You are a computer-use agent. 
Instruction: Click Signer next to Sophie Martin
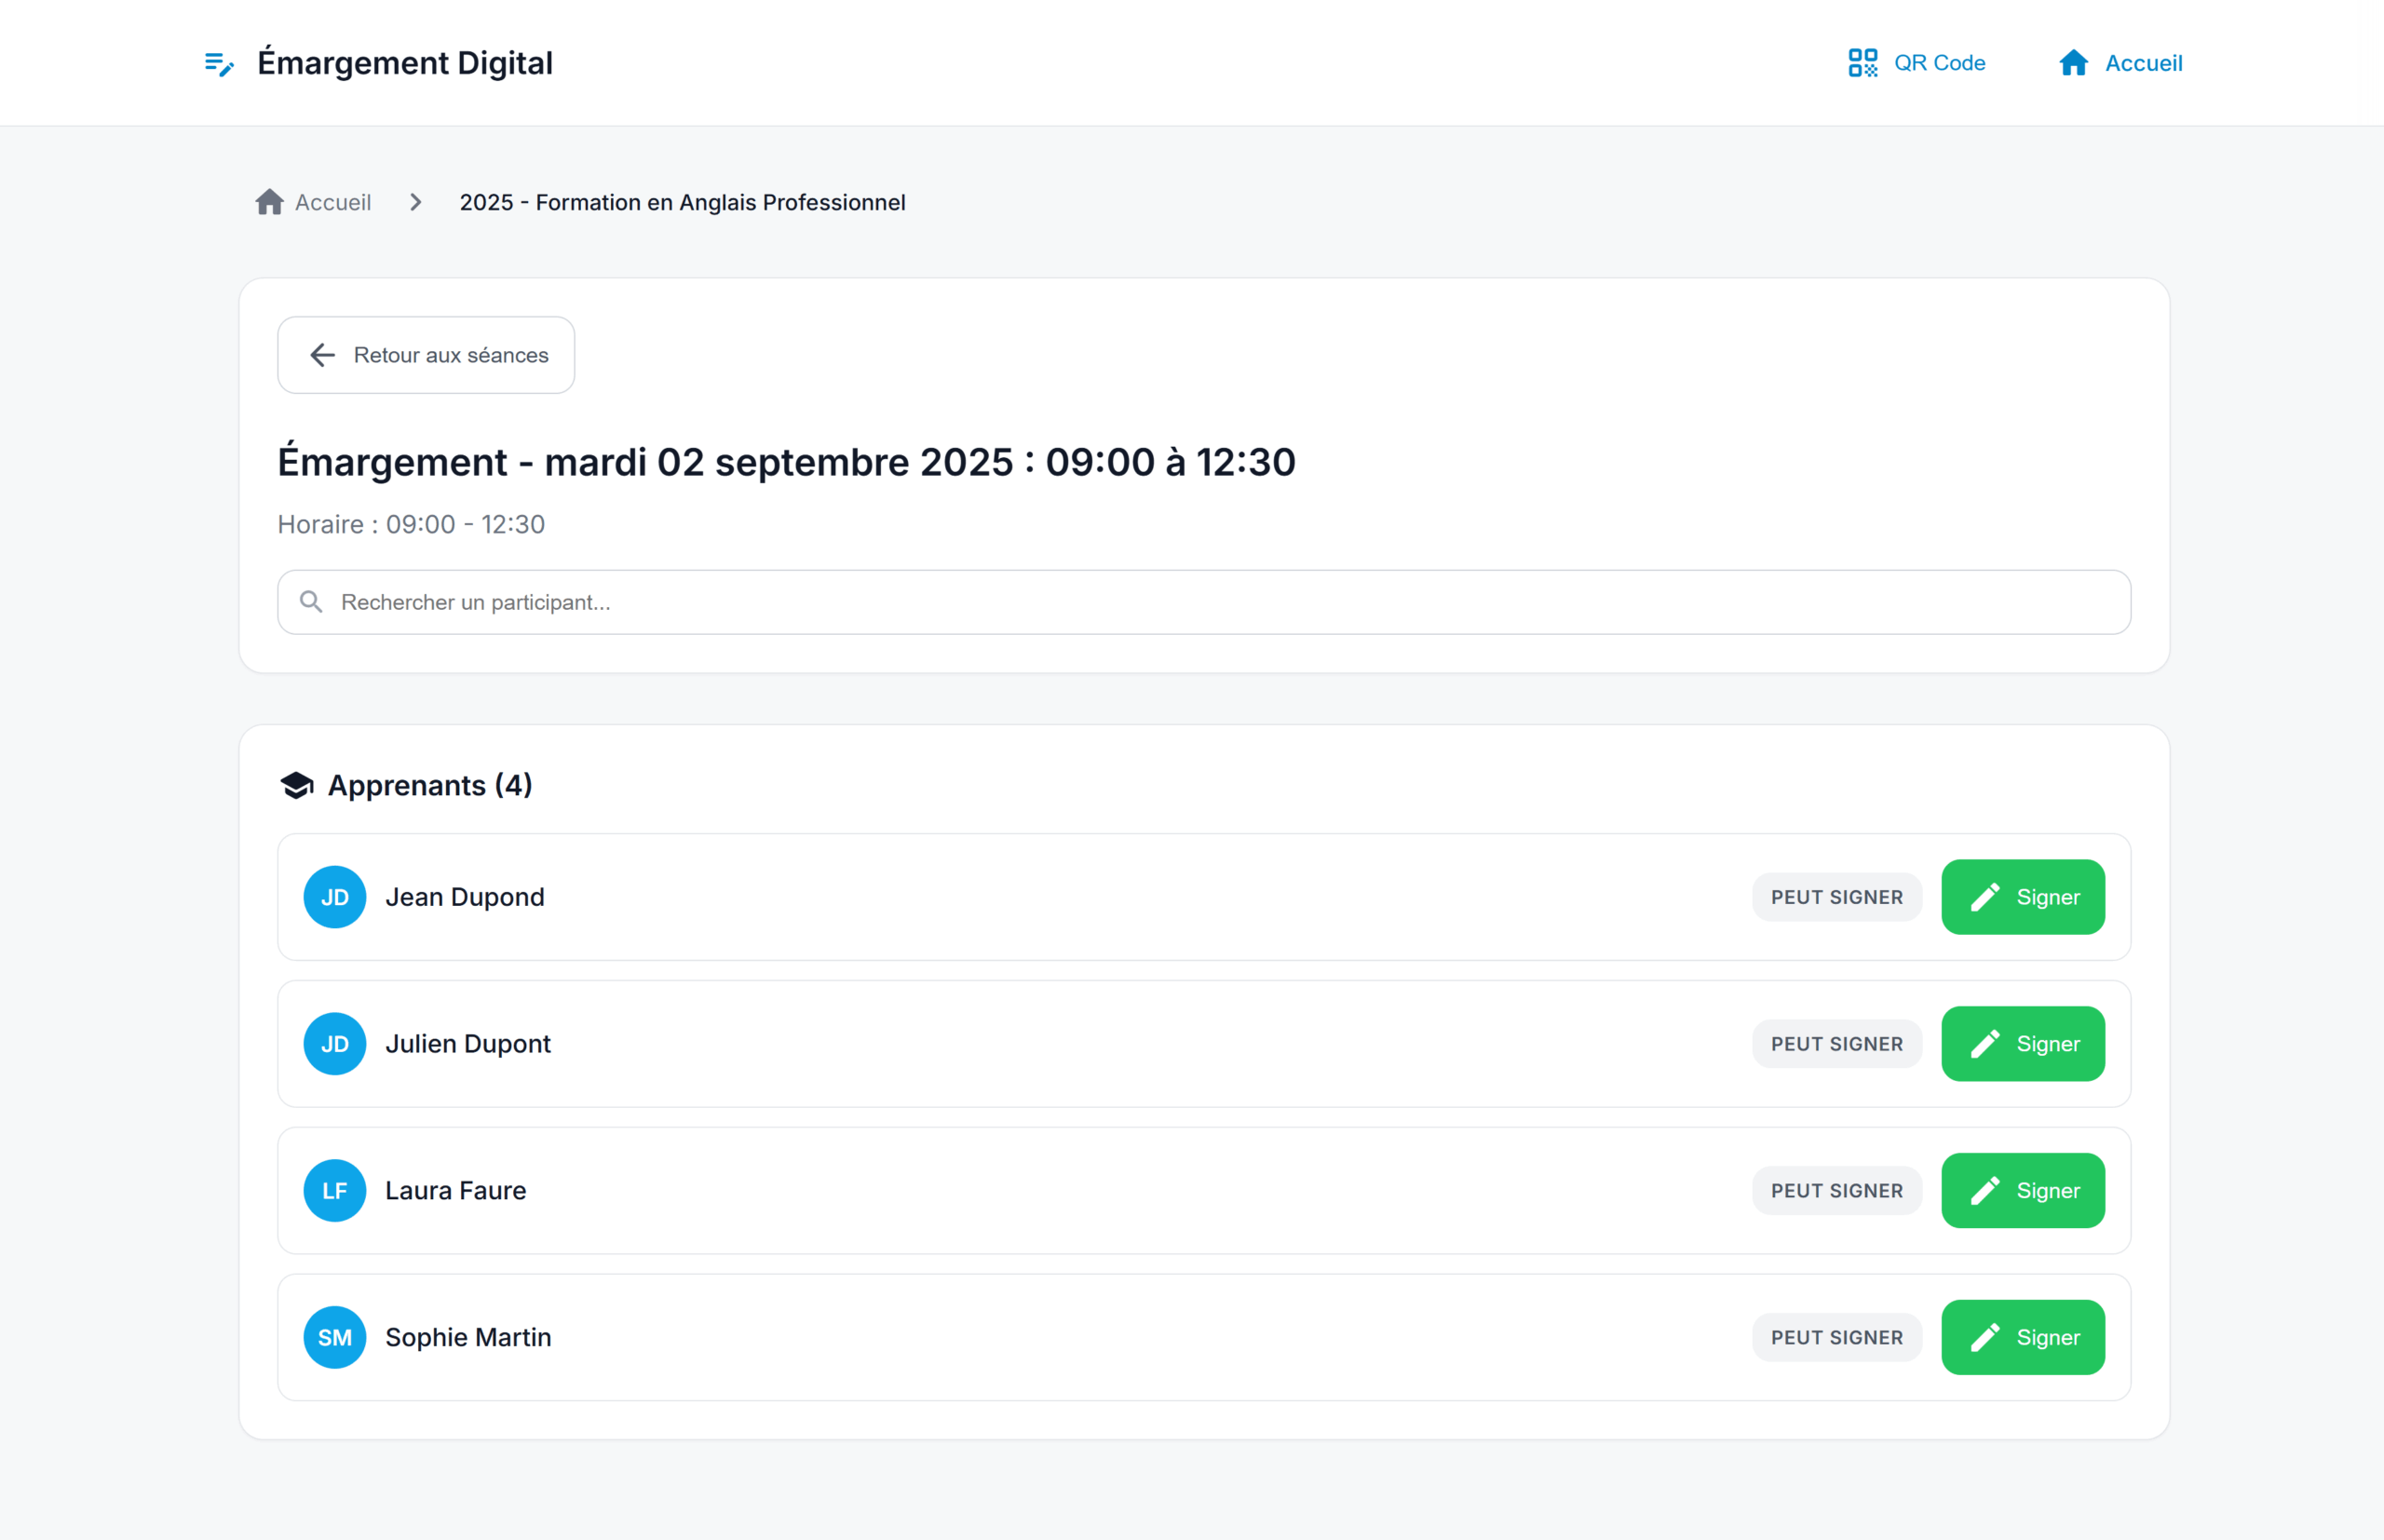[2022, 1337]
